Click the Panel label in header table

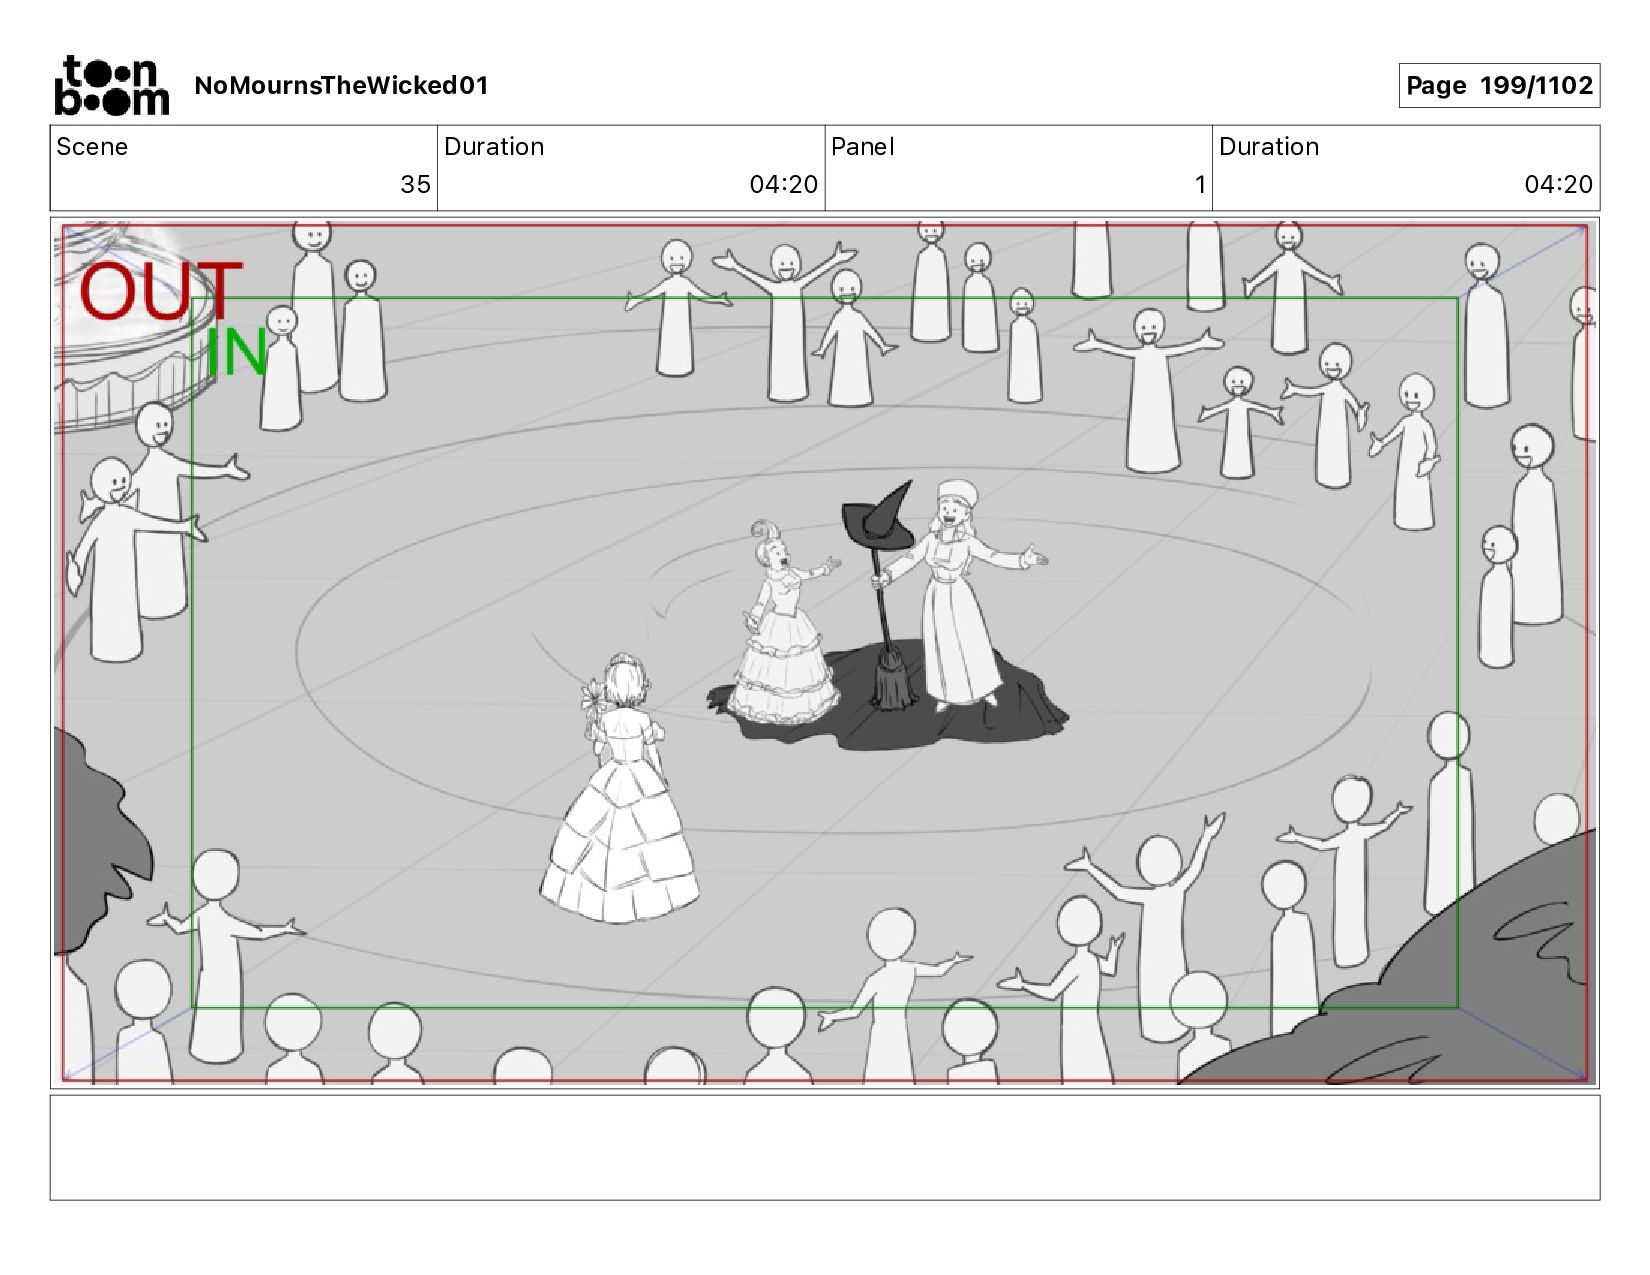point(862,147)
